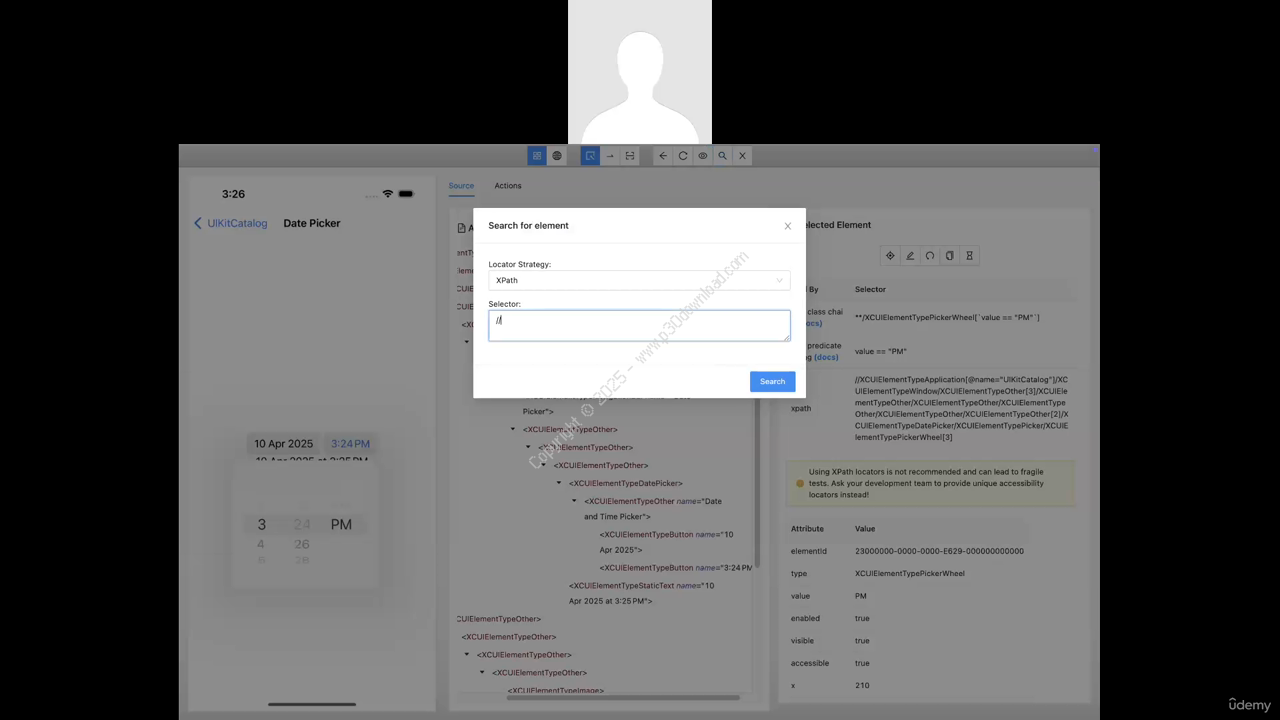This screenshot has width=1280, height=720.
Task: Go back to UIKitCatalog screen
Action: point(231,224)
